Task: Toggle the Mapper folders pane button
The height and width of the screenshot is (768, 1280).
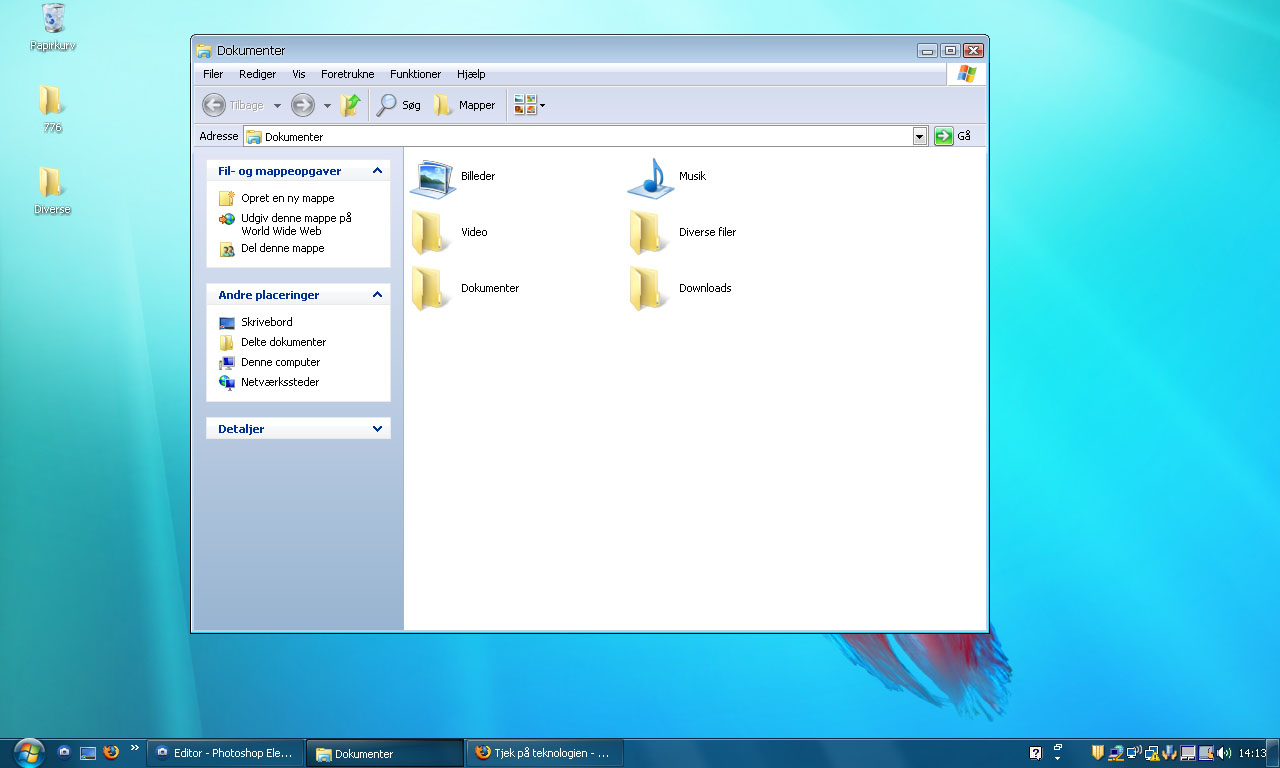Action: pos(465,105)
